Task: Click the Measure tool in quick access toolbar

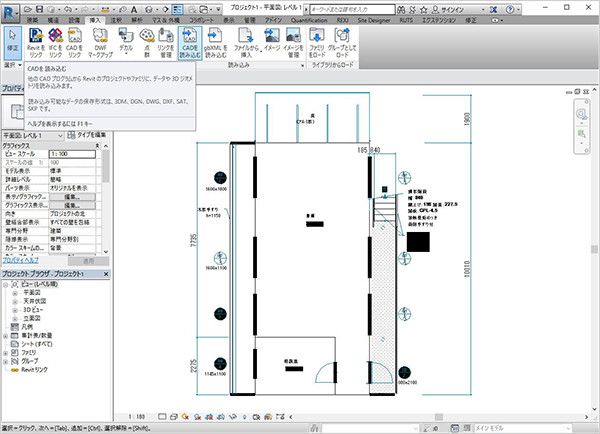Action: click(105, 10)
